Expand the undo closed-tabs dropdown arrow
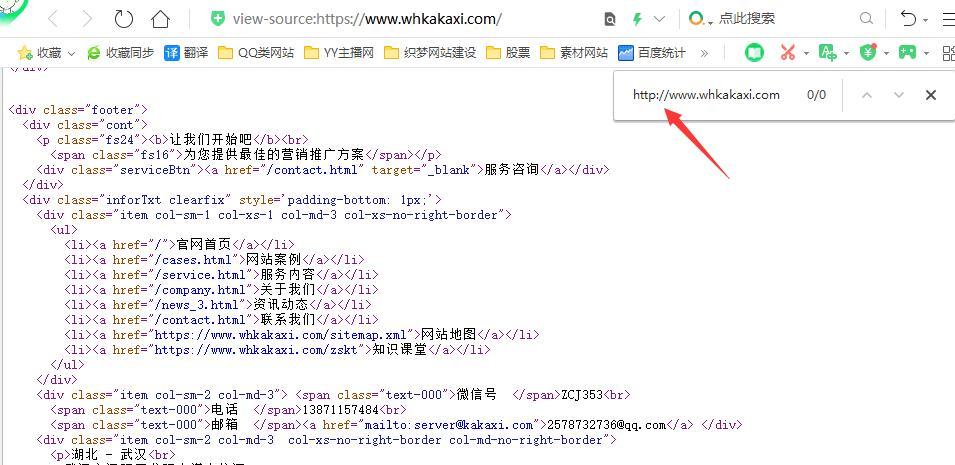The width and height of the screenshot is (955, 465). (x=926, y=20)
